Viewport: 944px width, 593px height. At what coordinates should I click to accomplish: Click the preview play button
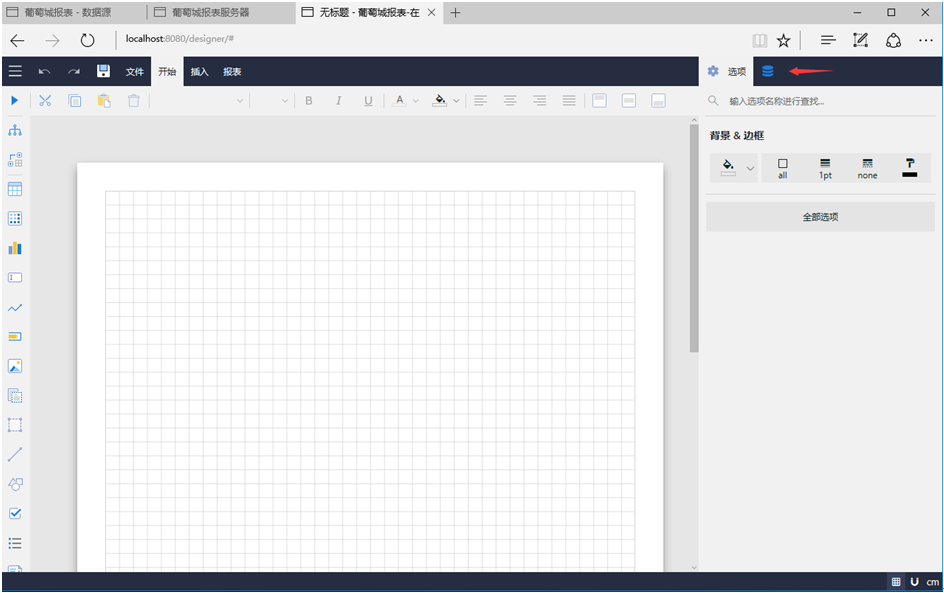click(14, 101)
